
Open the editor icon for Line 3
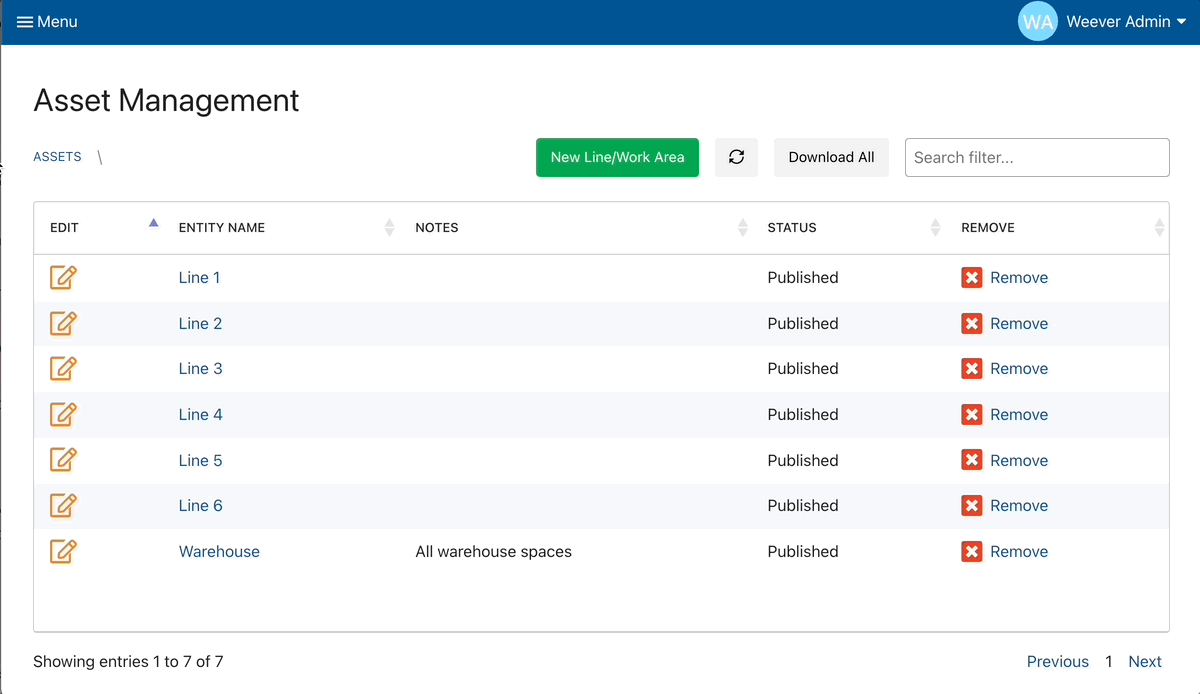click(x=63, y=369)
